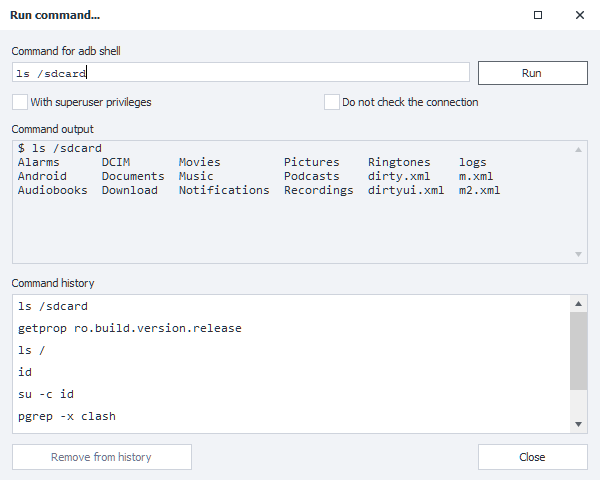Click 'Alarms' in command output
The image size is (600, 480).
point(39,162)
